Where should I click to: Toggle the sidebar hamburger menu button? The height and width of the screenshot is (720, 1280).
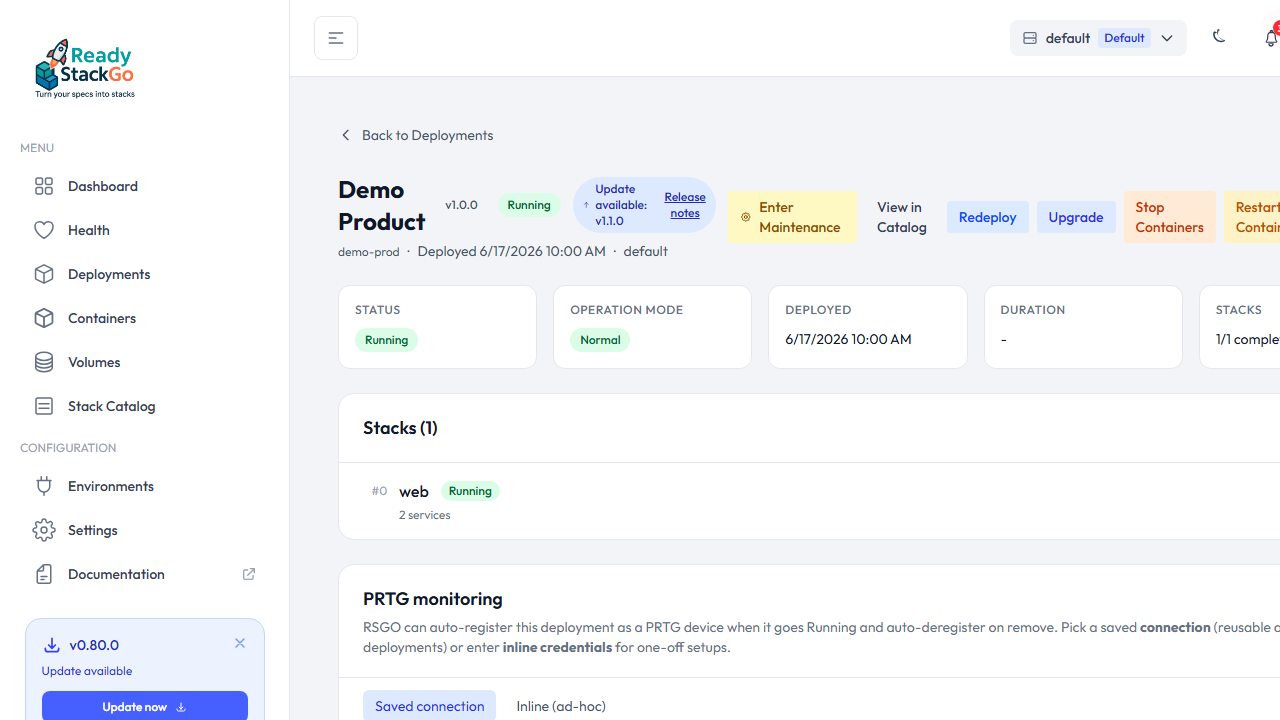[336, 38]
